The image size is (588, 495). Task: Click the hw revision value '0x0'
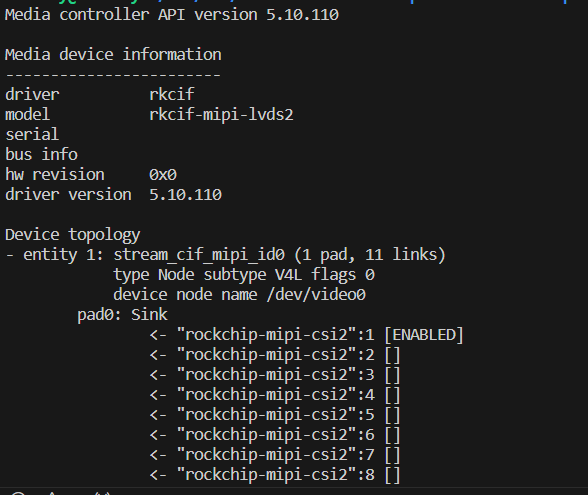coord(163,175)
